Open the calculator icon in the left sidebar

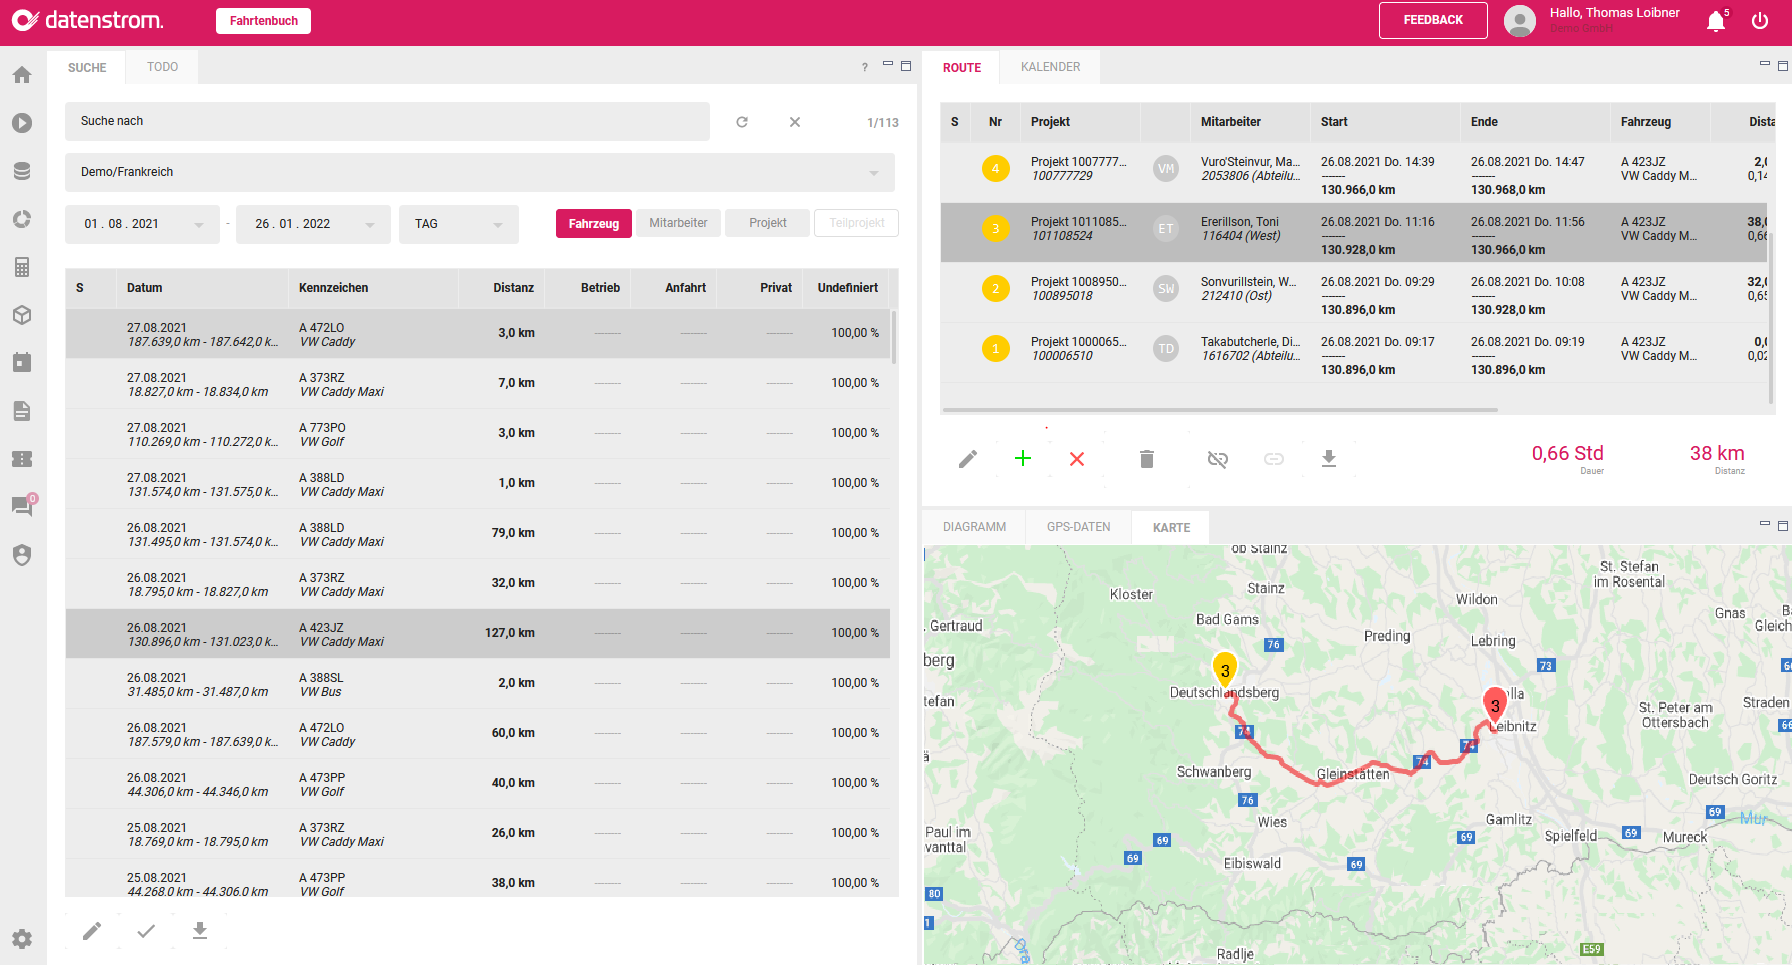[21, 267]
